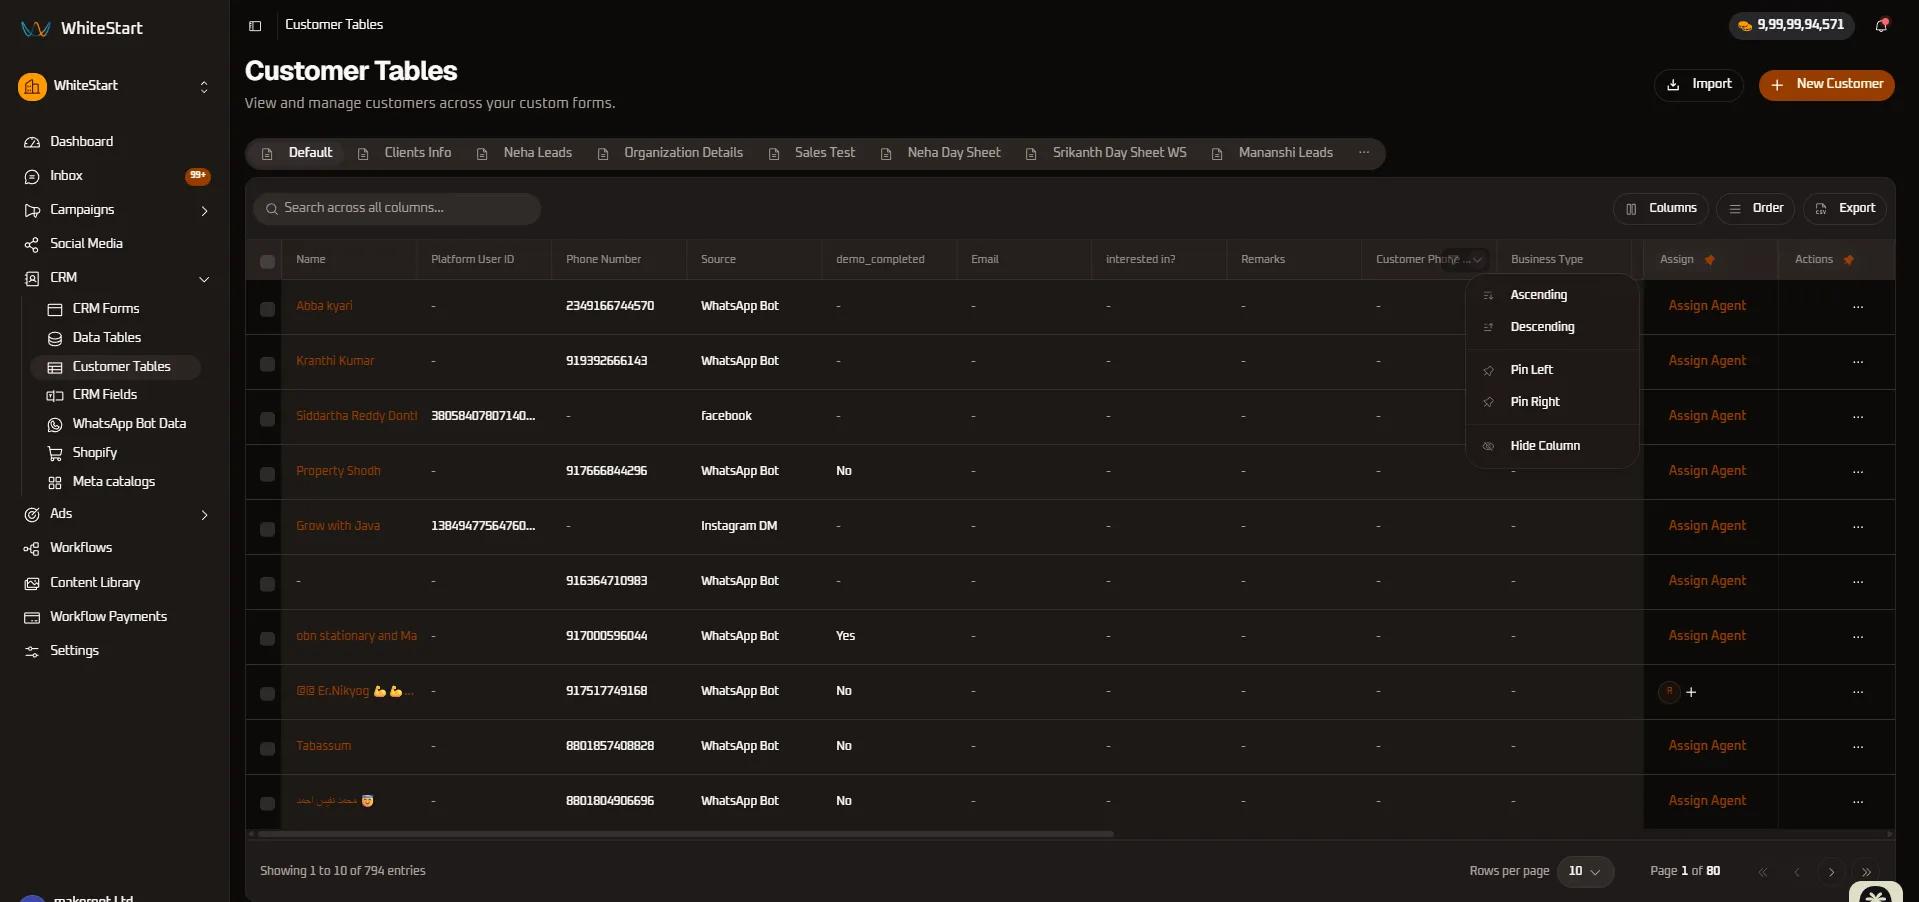The height and width of the screenshot is (902, 1919).
Task: Open the Inbox with 99+ badge
Action: coord(115,176)
